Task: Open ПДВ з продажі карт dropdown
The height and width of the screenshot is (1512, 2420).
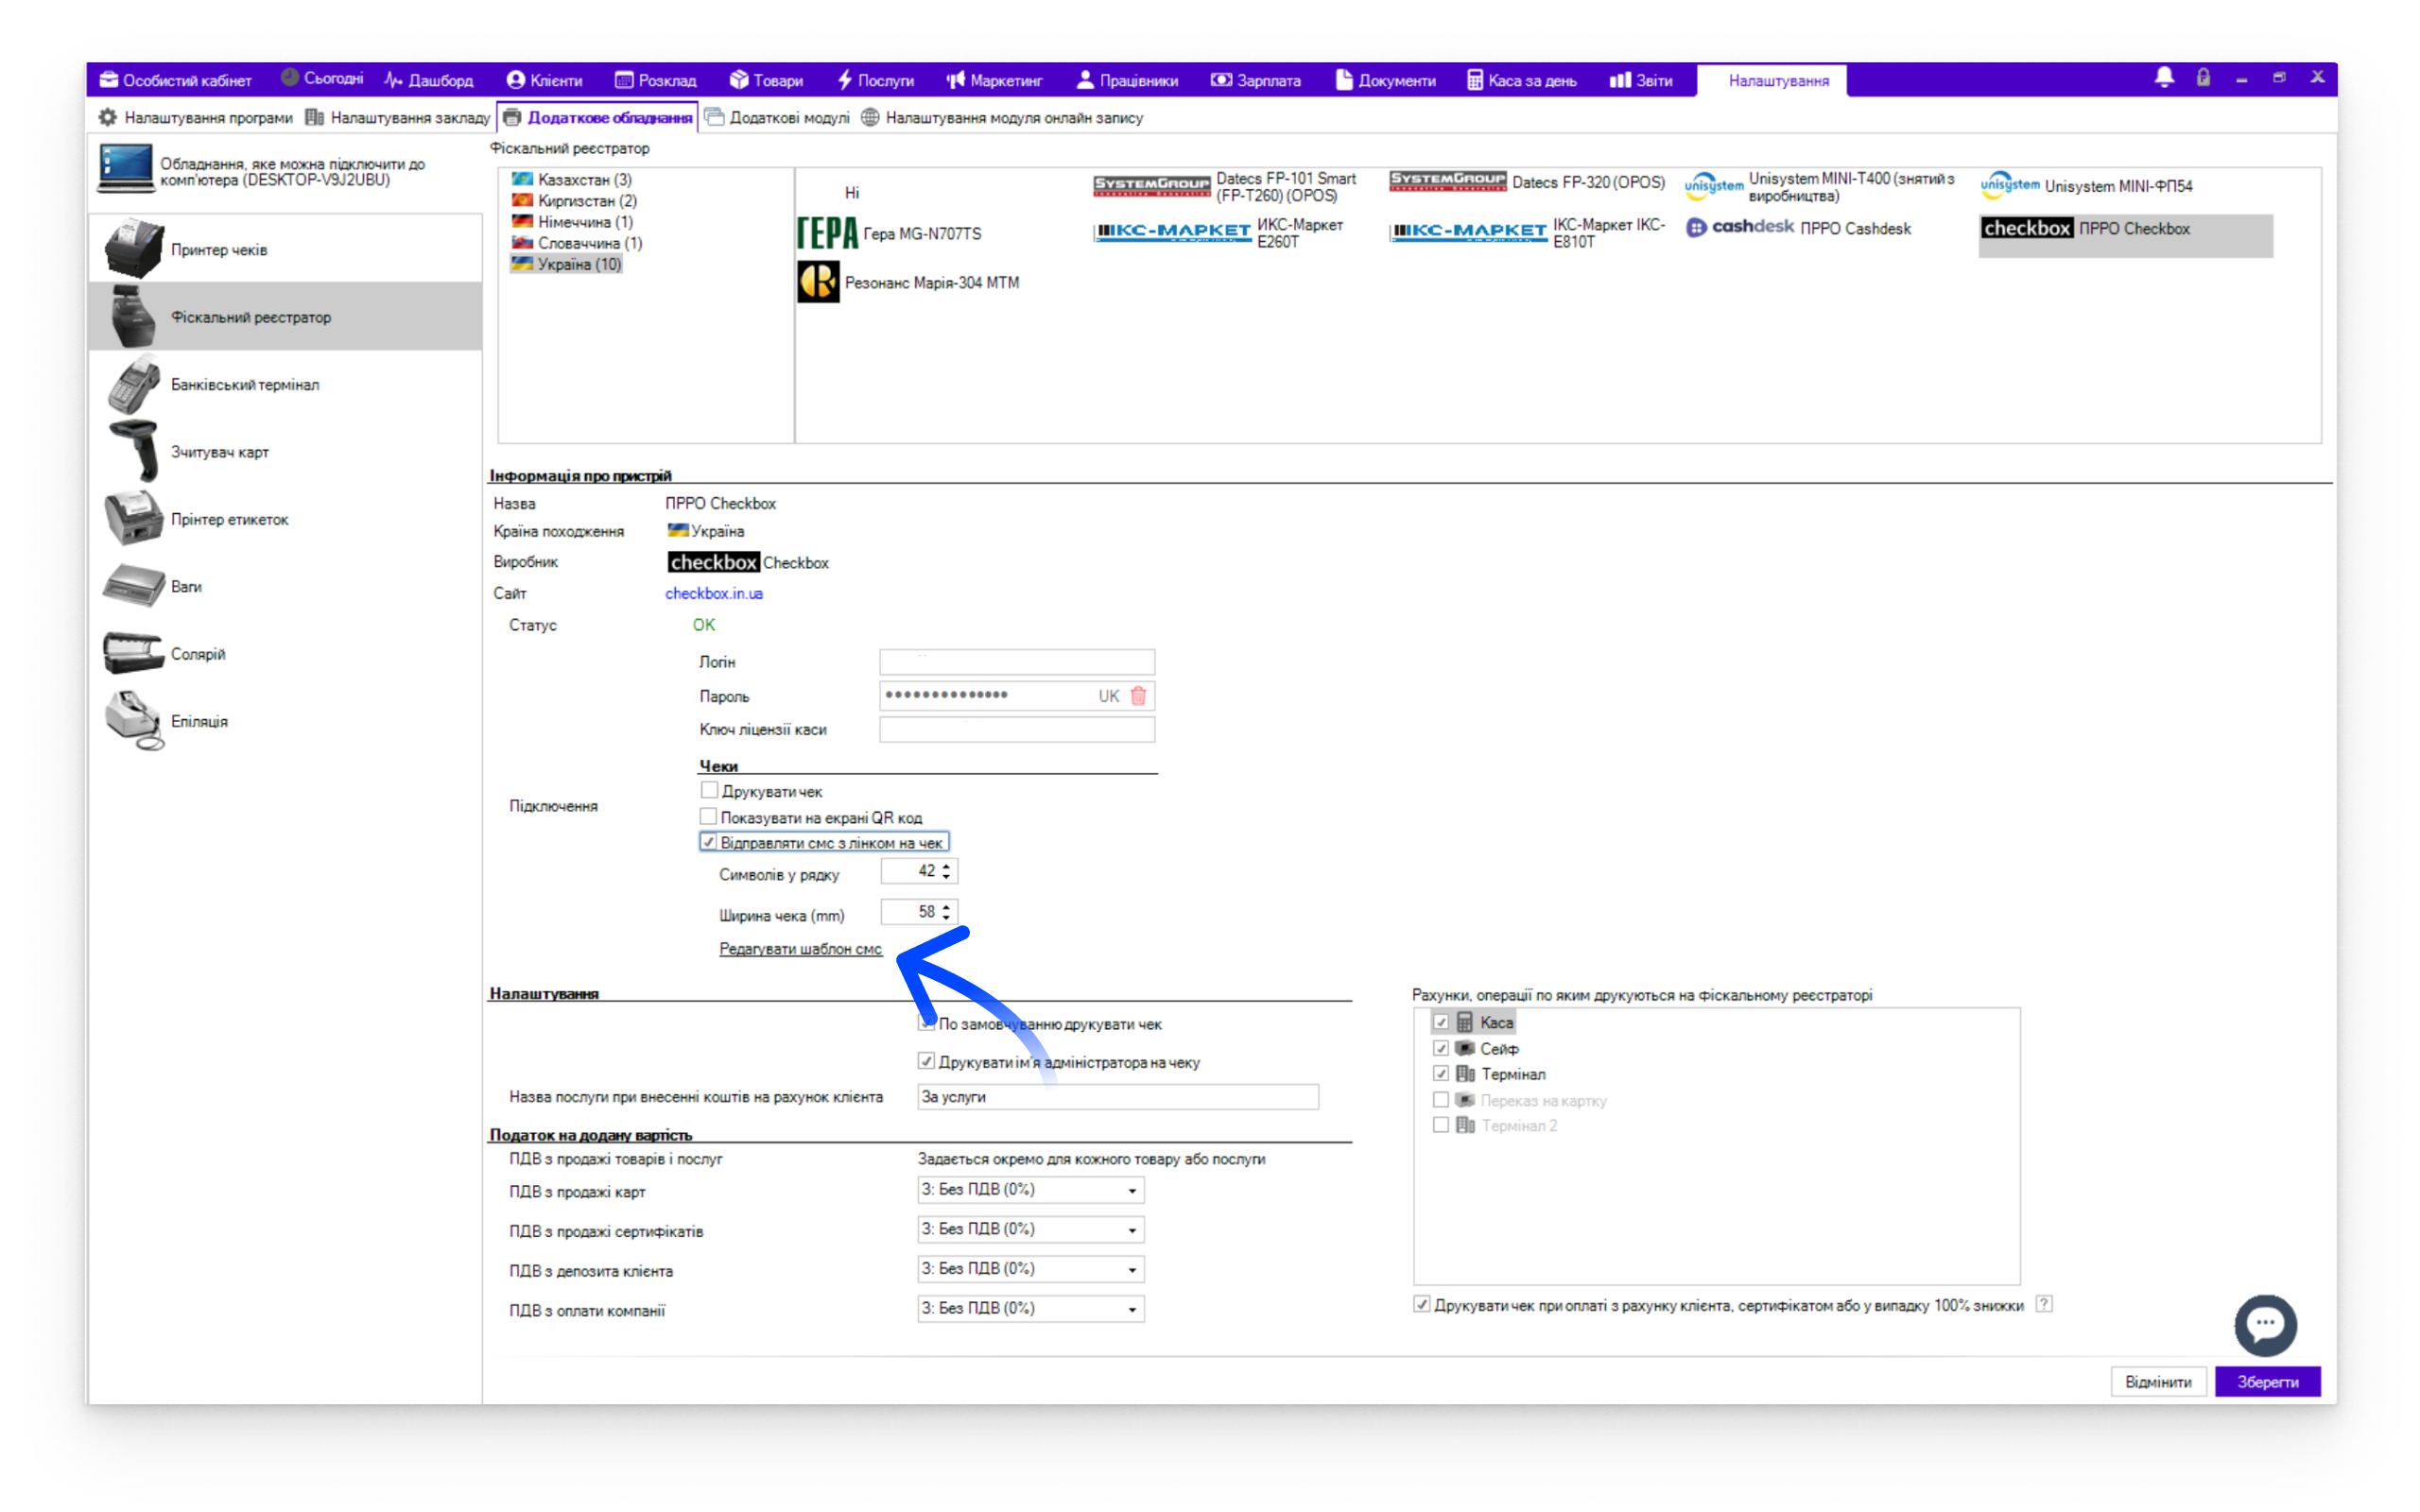Action: [1031, 1190]
